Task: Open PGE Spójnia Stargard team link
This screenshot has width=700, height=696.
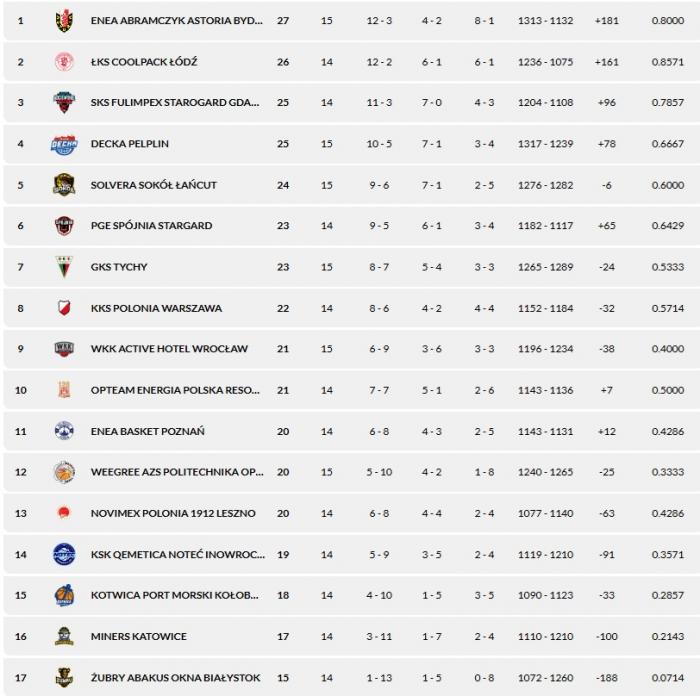Action: coord(151,226)
